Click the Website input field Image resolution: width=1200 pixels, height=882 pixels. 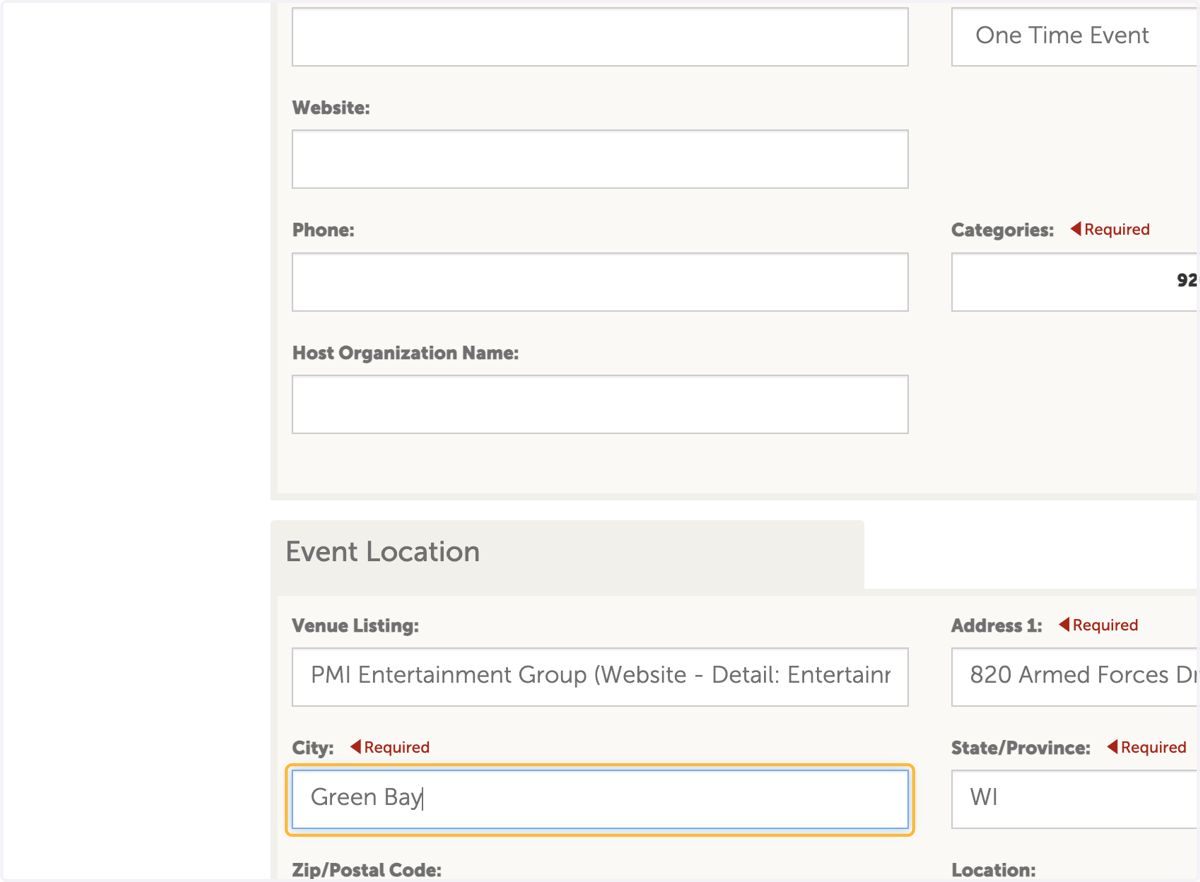(x=600, y=159)
